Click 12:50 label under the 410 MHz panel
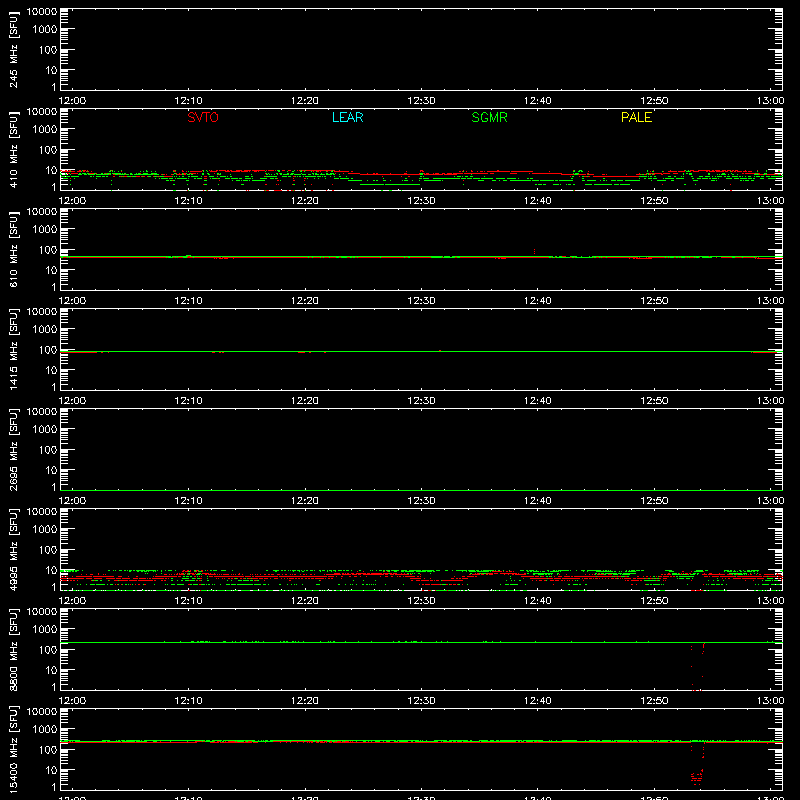The height and width of the screenshot is (800, 800). 654,201
